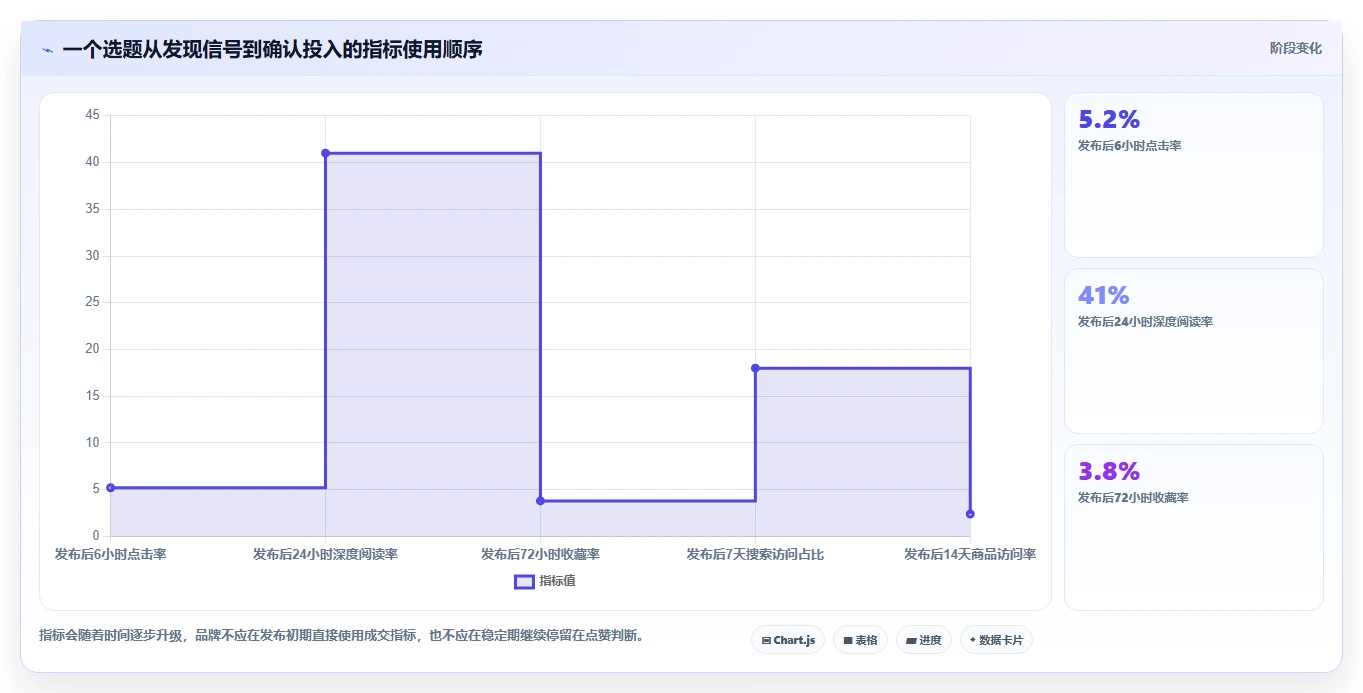Click x-axis label 发布后72小时收藏率
Image resolution: width=1363 pixels, height=693 pixels.
(x=541, y=554)
